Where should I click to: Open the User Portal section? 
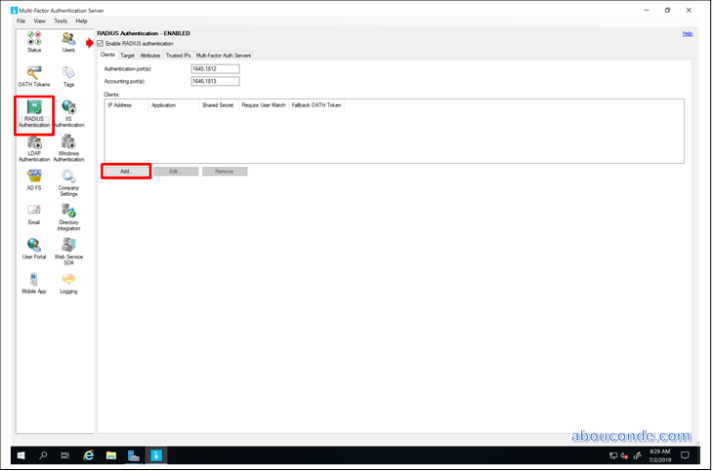click(34, 248)
